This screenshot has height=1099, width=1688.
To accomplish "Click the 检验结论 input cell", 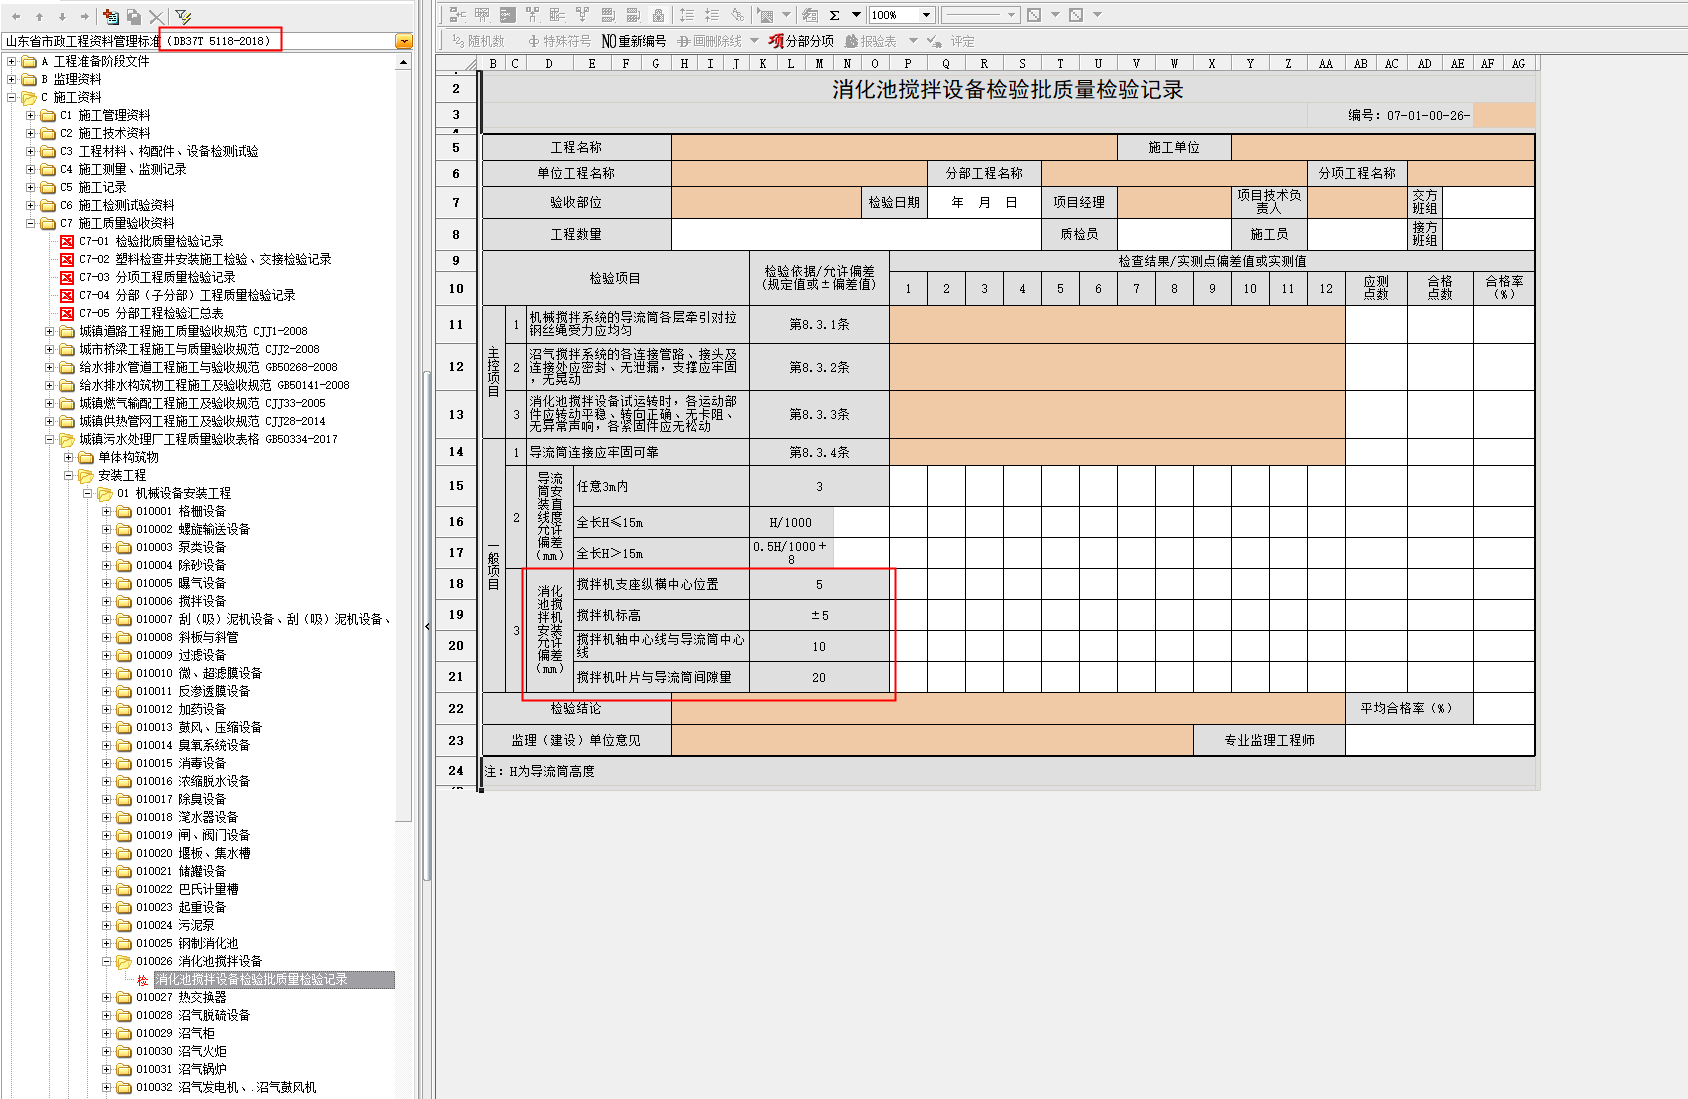I will coord(1008,709).
